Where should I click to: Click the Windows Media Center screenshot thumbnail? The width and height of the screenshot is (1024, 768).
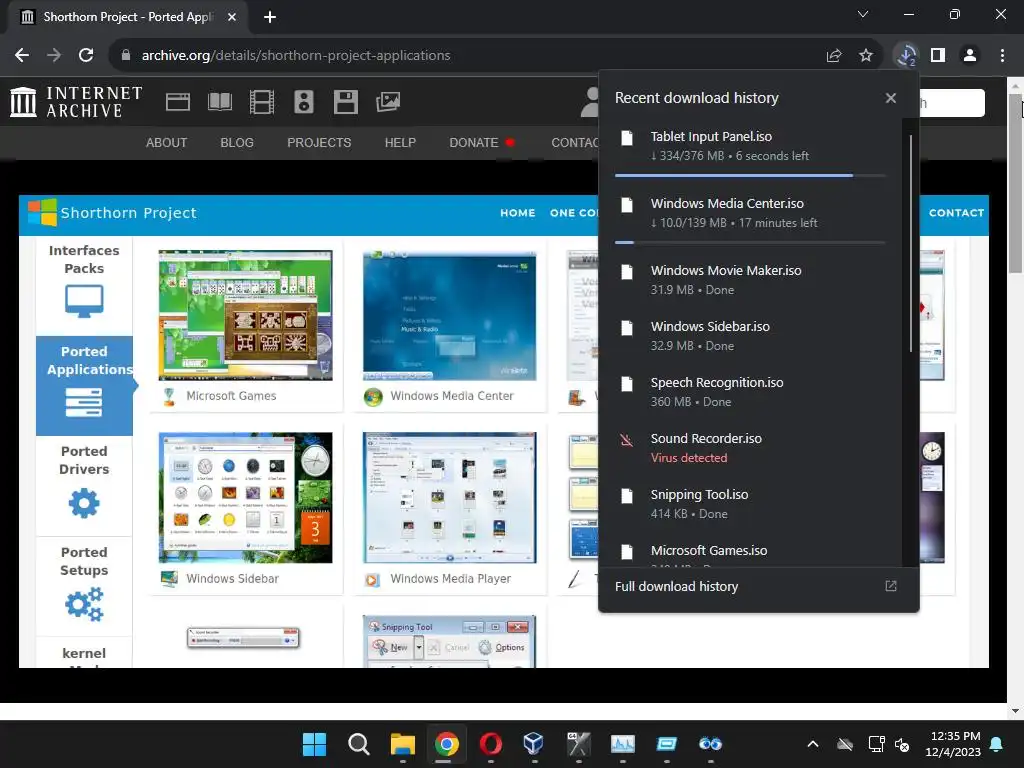click(x=449, y=315)
